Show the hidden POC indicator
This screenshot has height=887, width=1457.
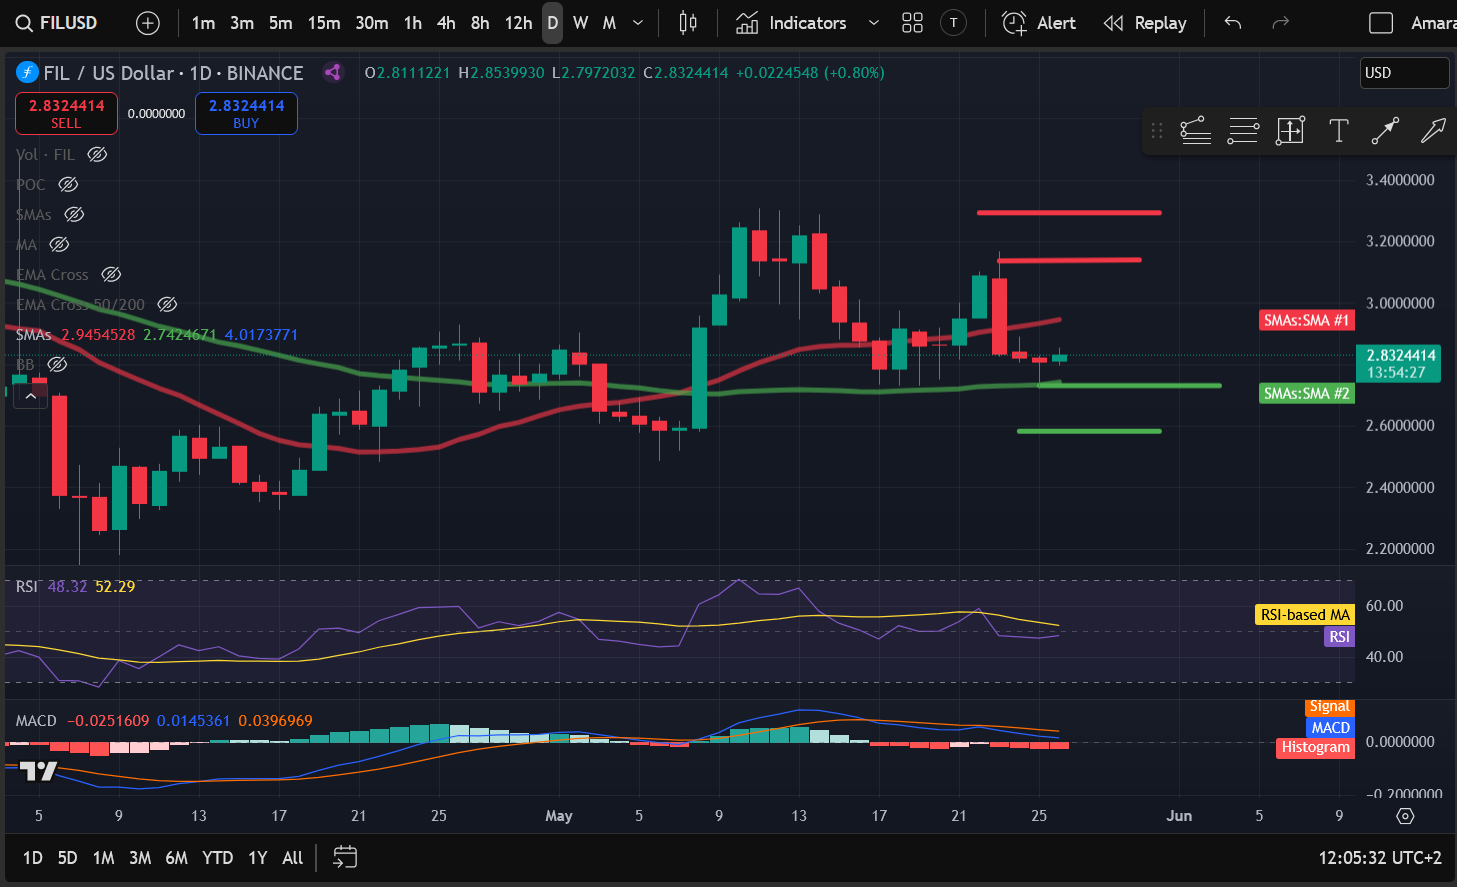point(68,184)
